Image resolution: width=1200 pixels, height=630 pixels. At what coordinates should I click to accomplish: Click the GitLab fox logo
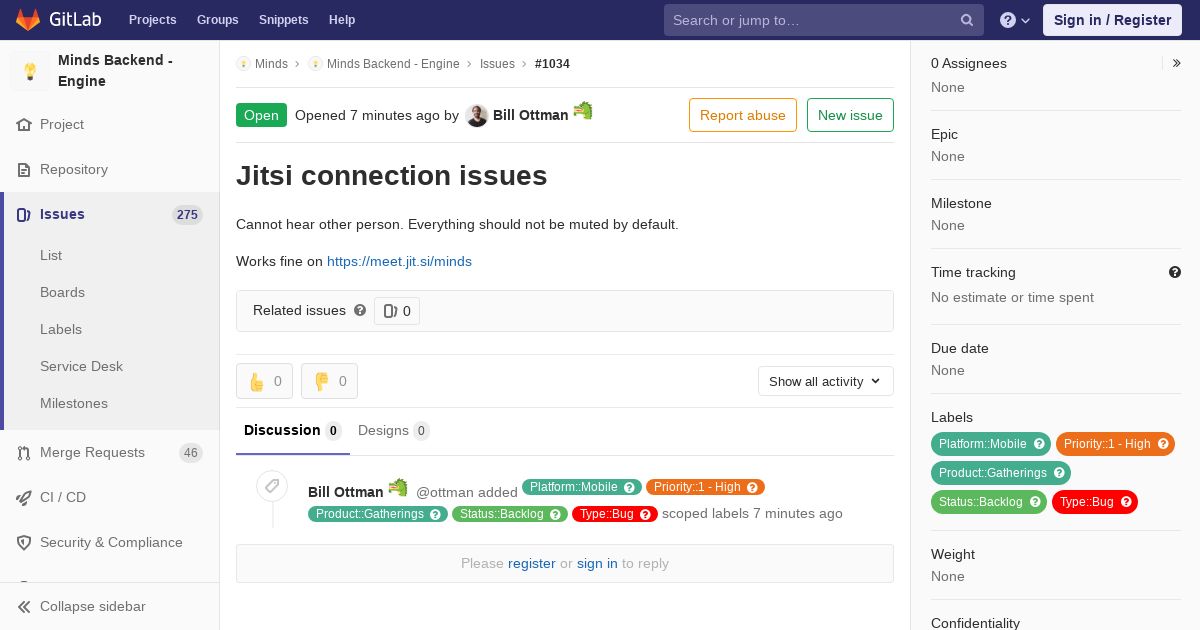pyautogui.click(x=28, y=19)
